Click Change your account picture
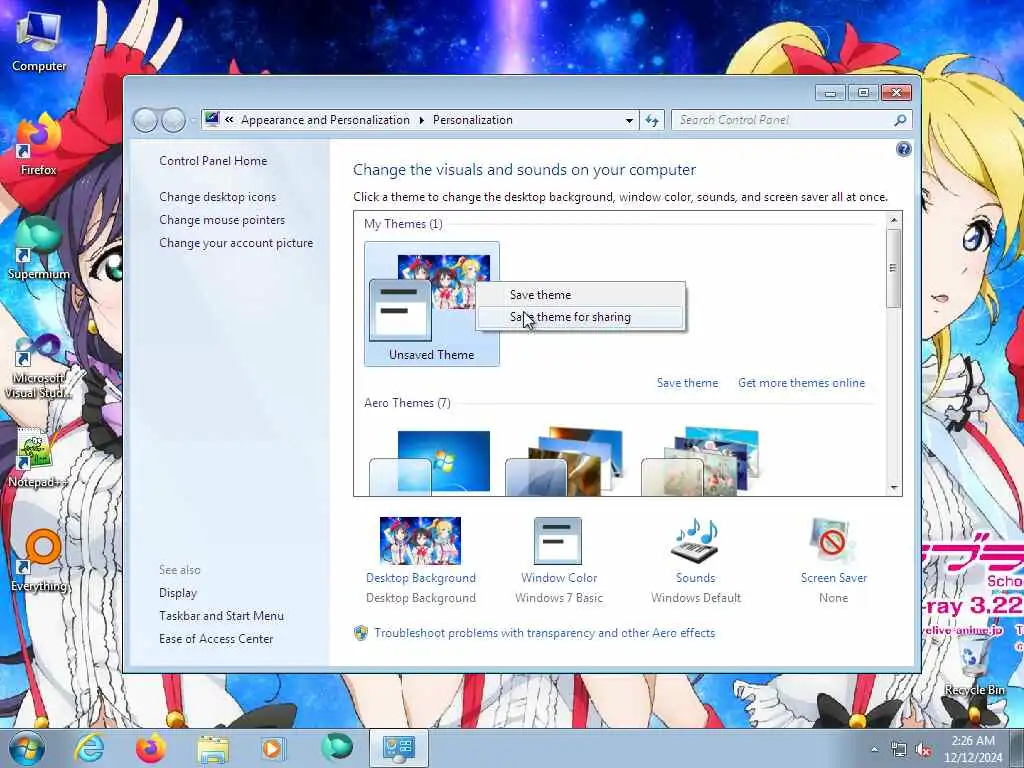This screenshot has height=768, width=1024. point(236,242)
